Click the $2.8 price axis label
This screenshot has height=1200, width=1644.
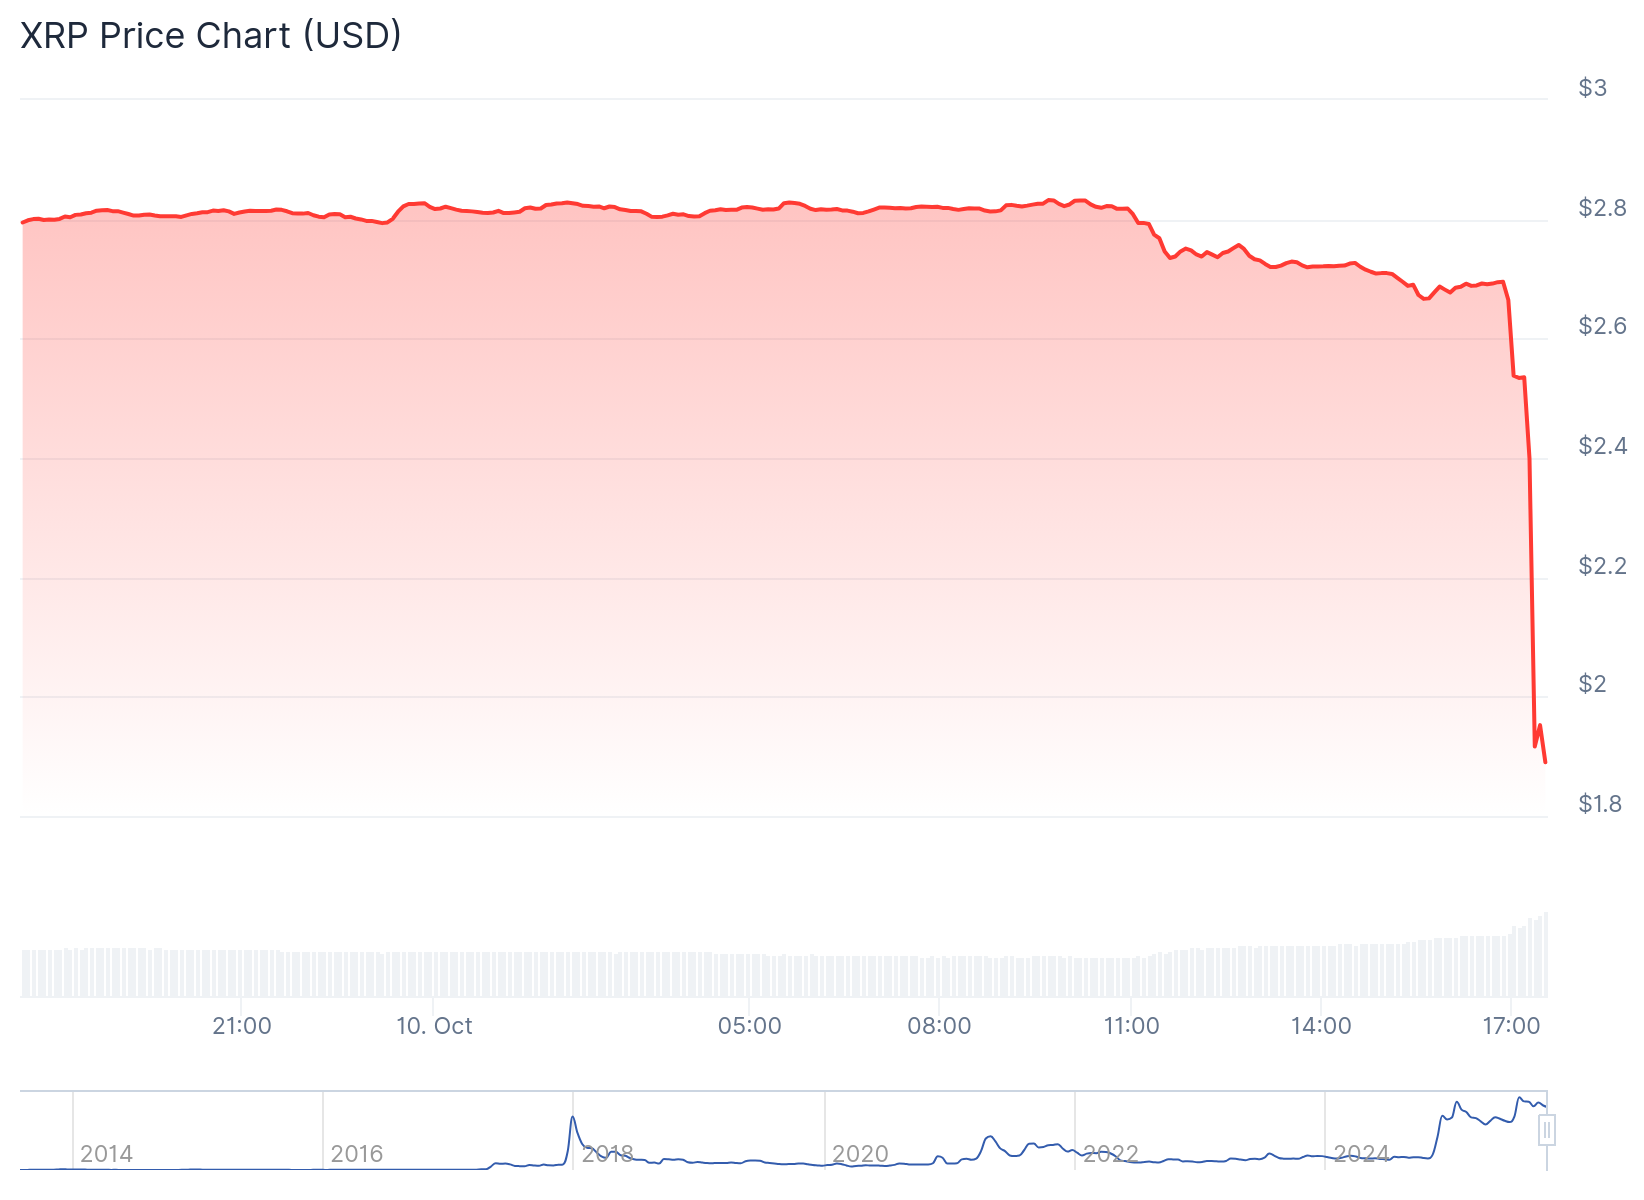[1601, 208]
